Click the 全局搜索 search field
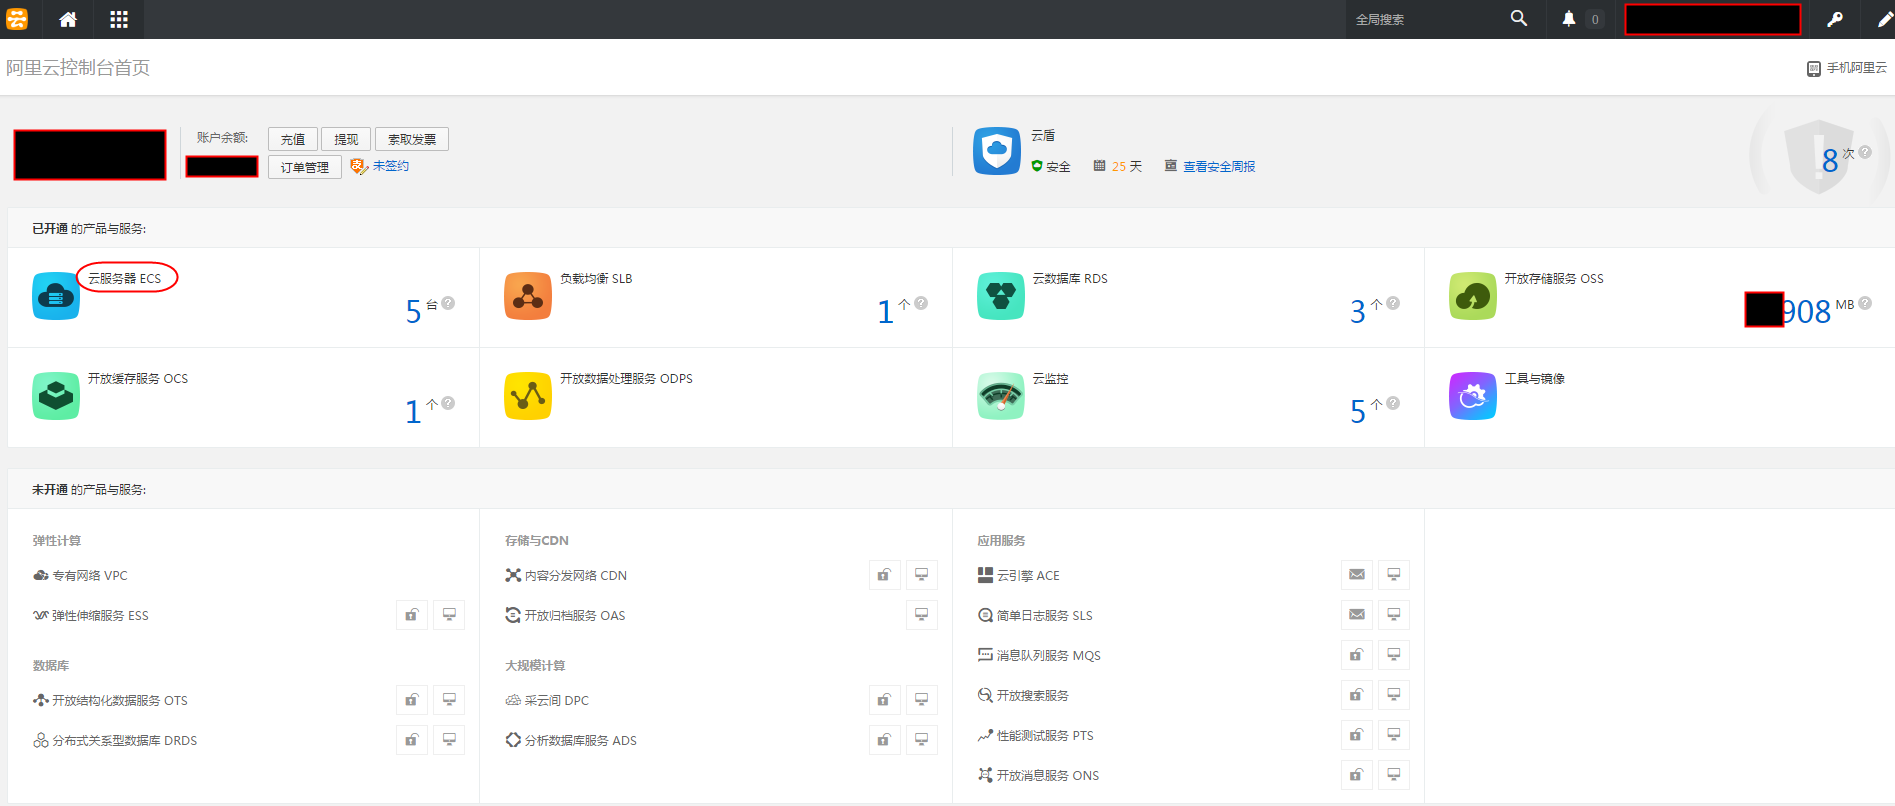This screenshot has width=1895, height=806. point(1425,19)
